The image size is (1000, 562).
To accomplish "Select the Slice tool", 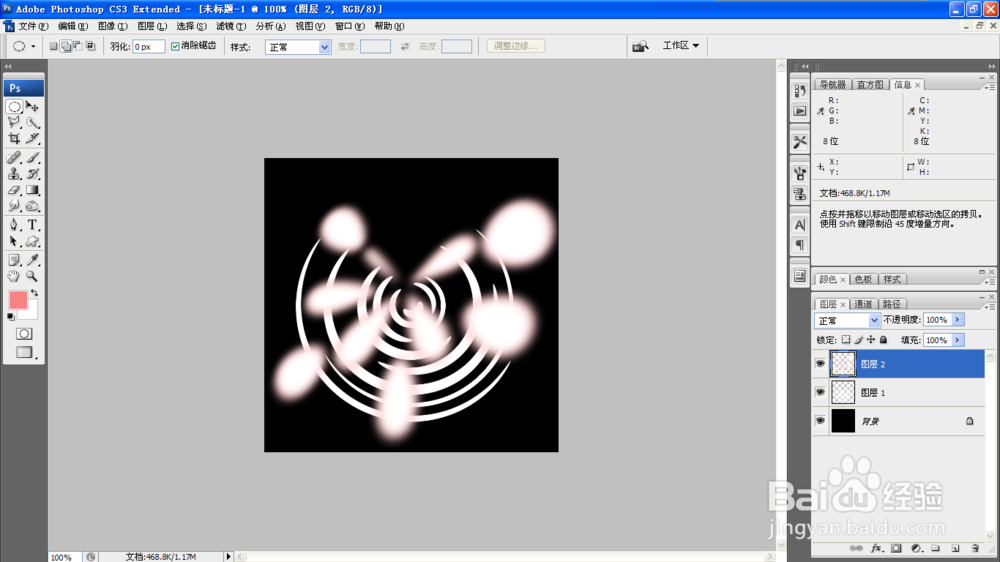I will [x=33, y=138].
